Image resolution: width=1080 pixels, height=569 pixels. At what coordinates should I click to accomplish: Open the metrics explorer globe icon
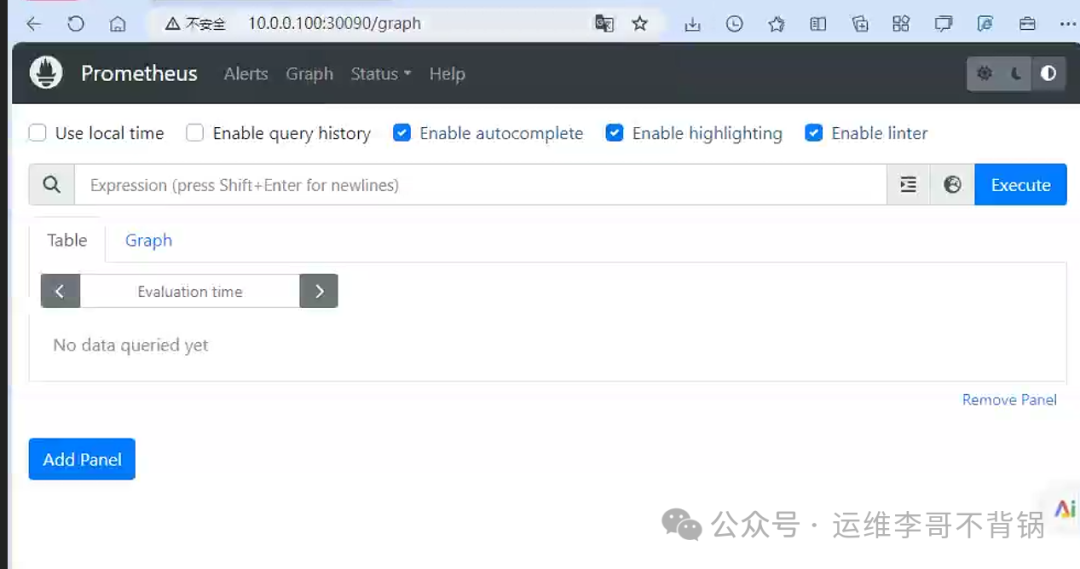click(x=953, y=185)
